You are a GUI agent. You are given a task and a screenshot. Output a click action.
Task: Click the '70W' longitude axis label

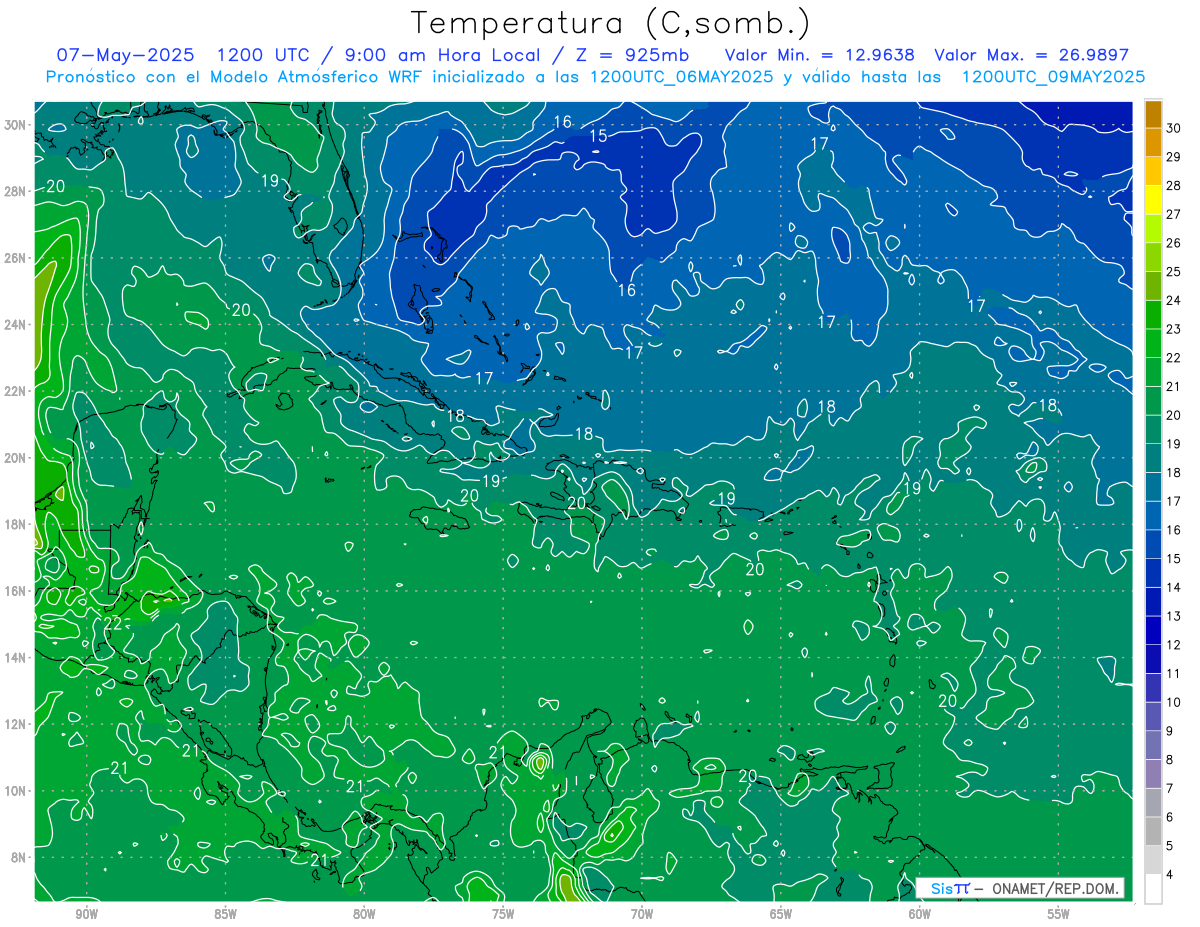tap(642, 914)
